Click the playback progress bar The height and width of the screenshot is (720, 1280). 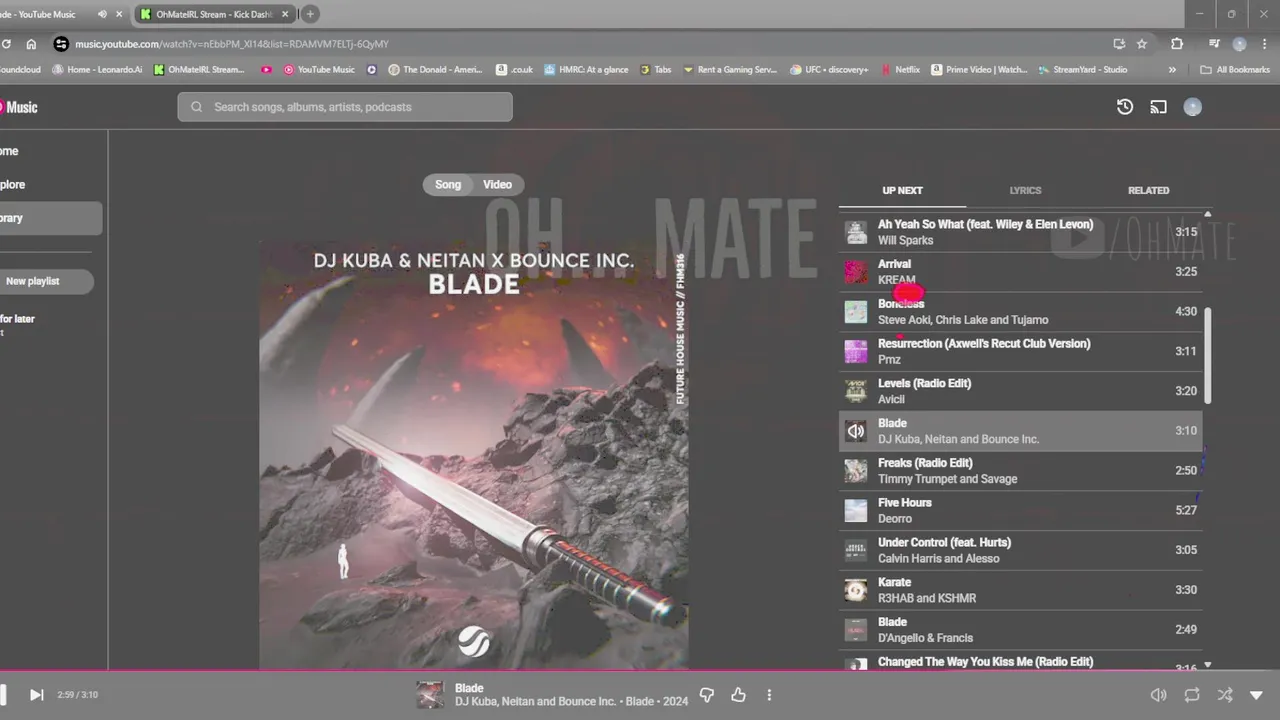(x=640, y=671)
